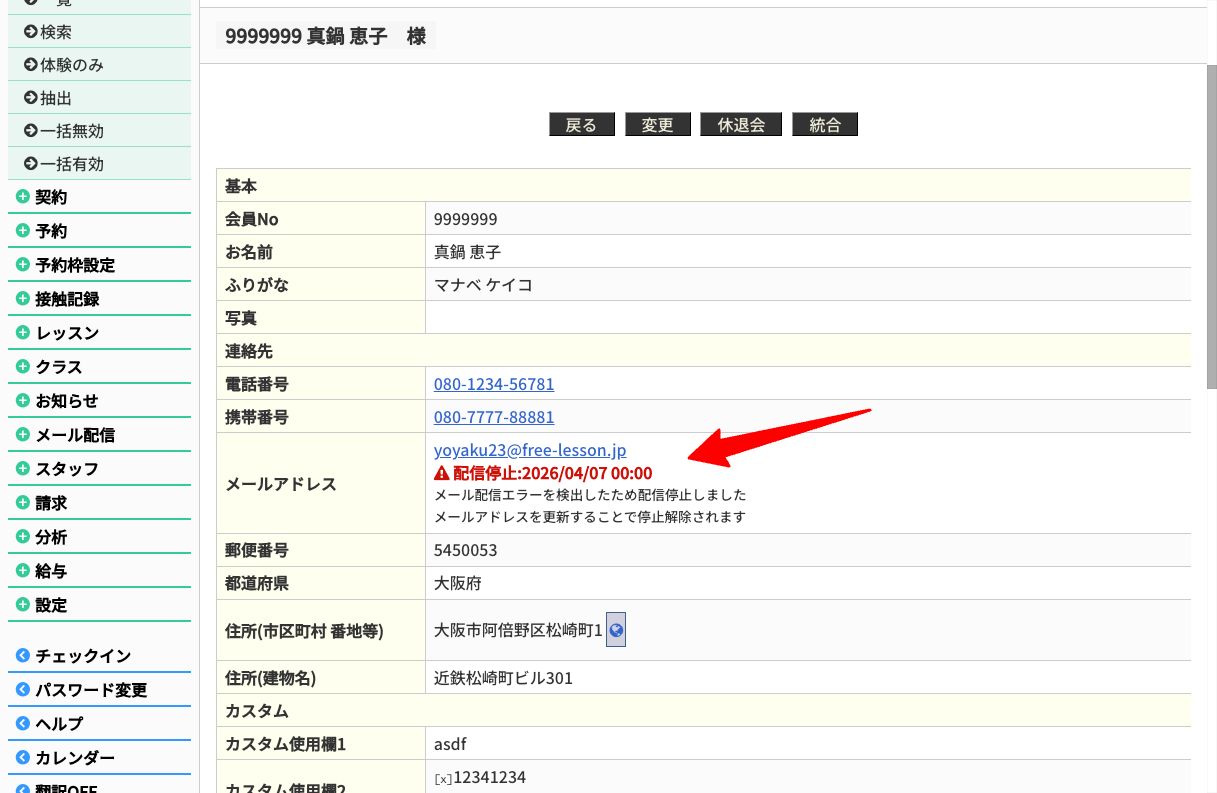Image resolution: width=1217 pixels, height=793 pixels.
Task: Open email link yoyaku23@free-lesson.jp
Action: [530, 450]
